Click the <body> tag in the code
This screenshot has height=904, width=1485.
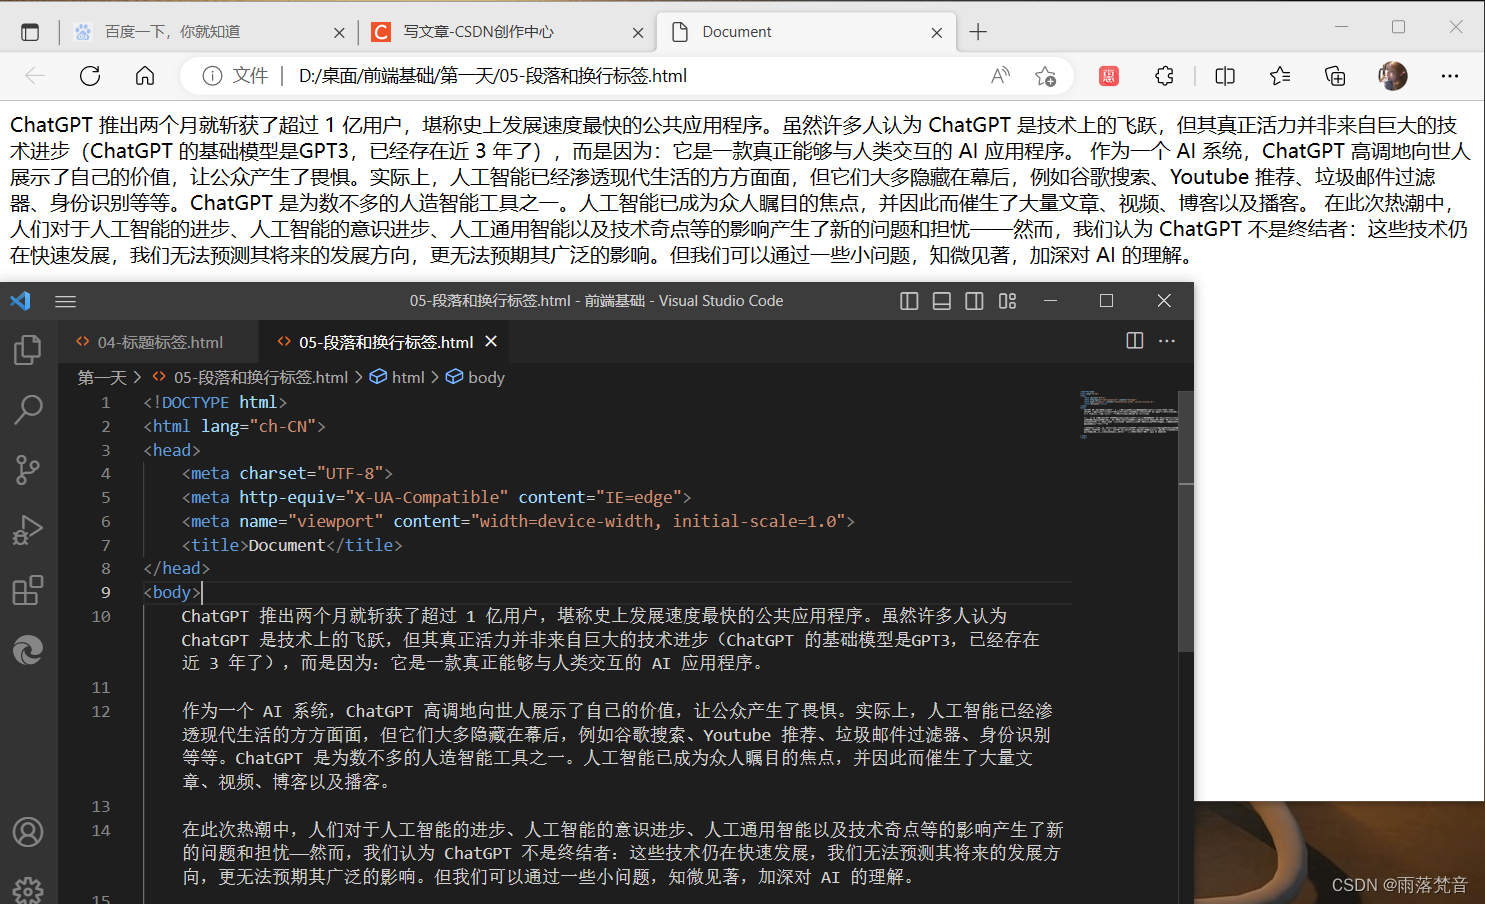click(x=172, y=592)
